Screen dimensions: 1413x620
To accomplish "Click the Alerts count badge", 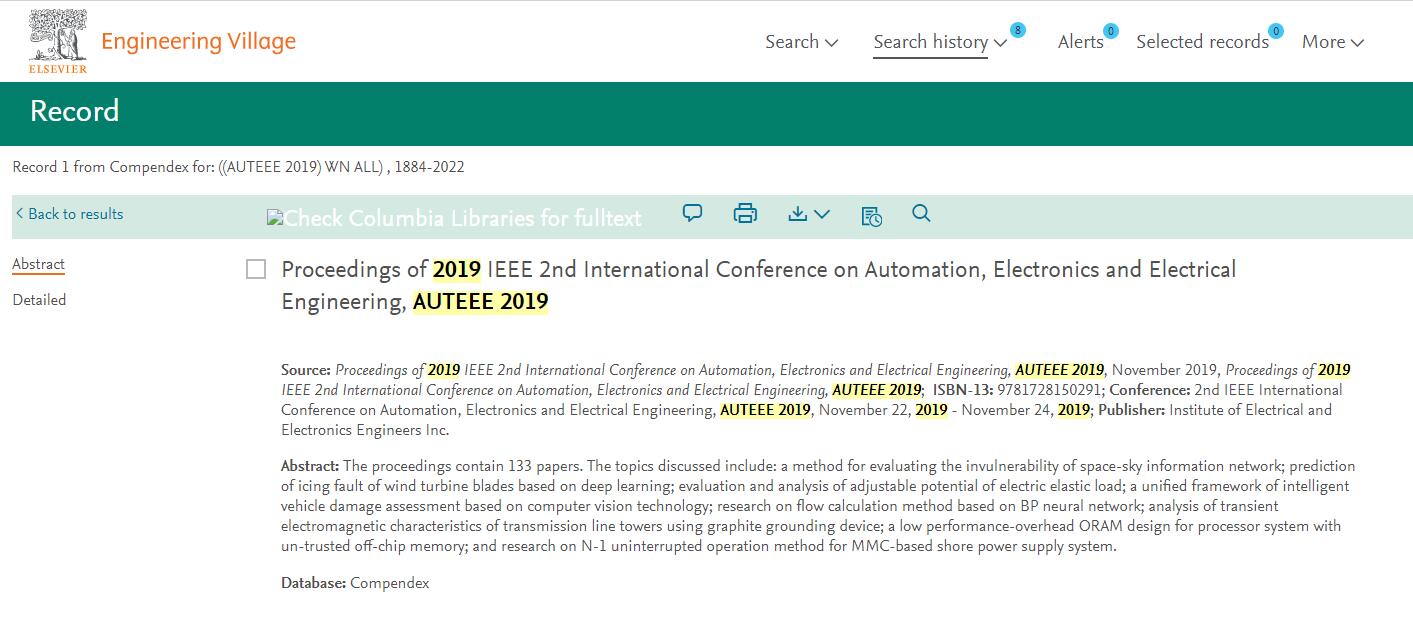I will [1110, 30].
